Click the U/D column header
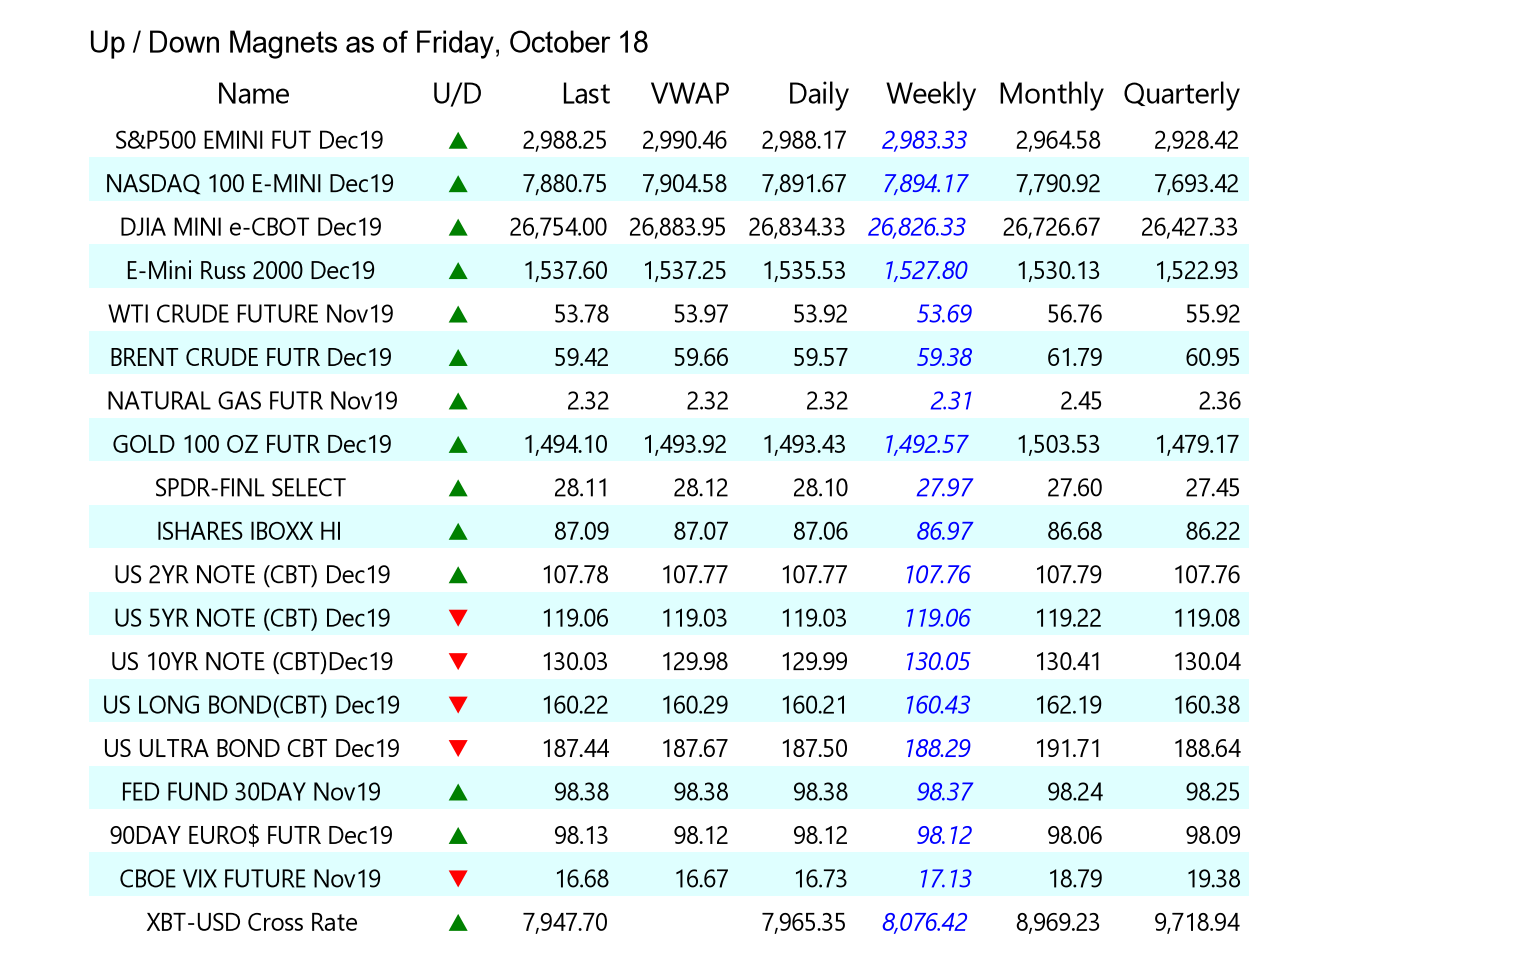This screenshot has width=1535, height=960. (x=457, y=94)
